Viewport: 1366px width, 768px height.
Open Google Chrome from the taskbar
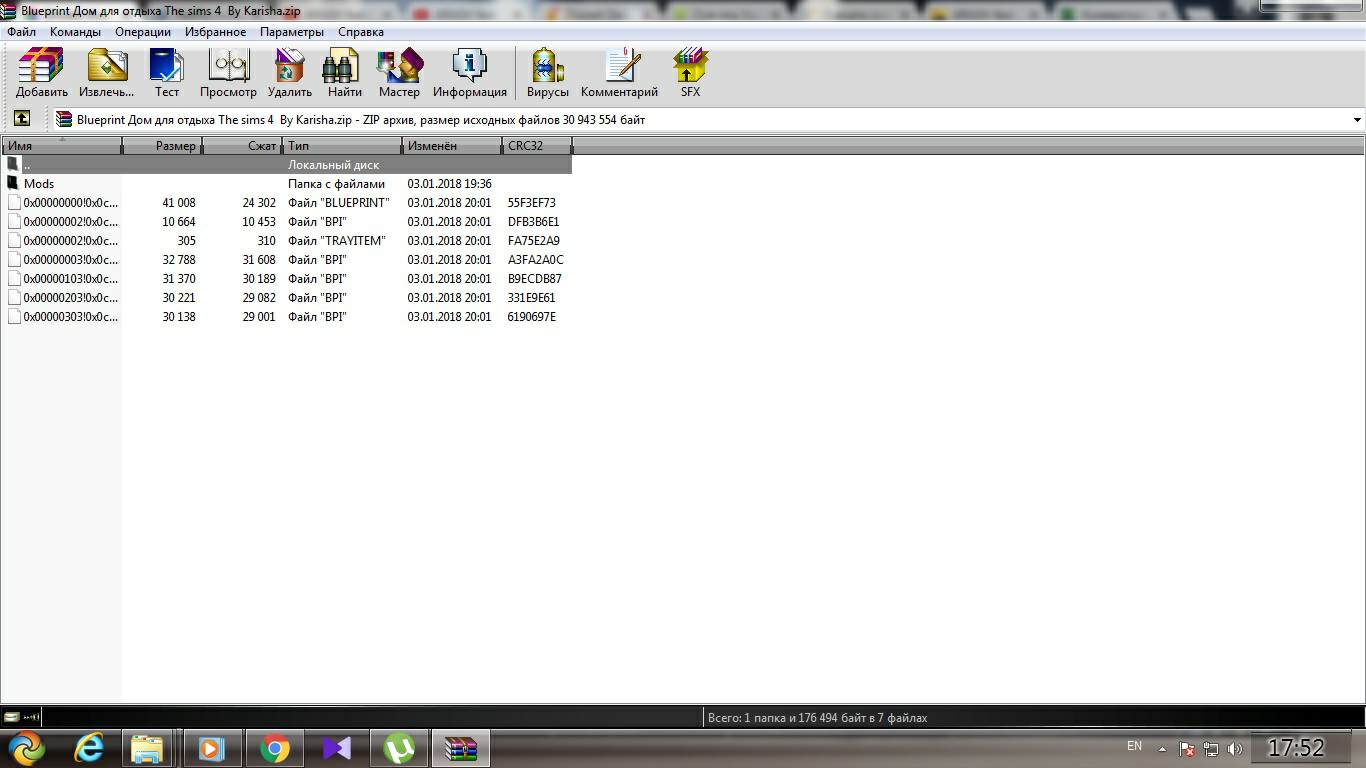click(275, 748)
